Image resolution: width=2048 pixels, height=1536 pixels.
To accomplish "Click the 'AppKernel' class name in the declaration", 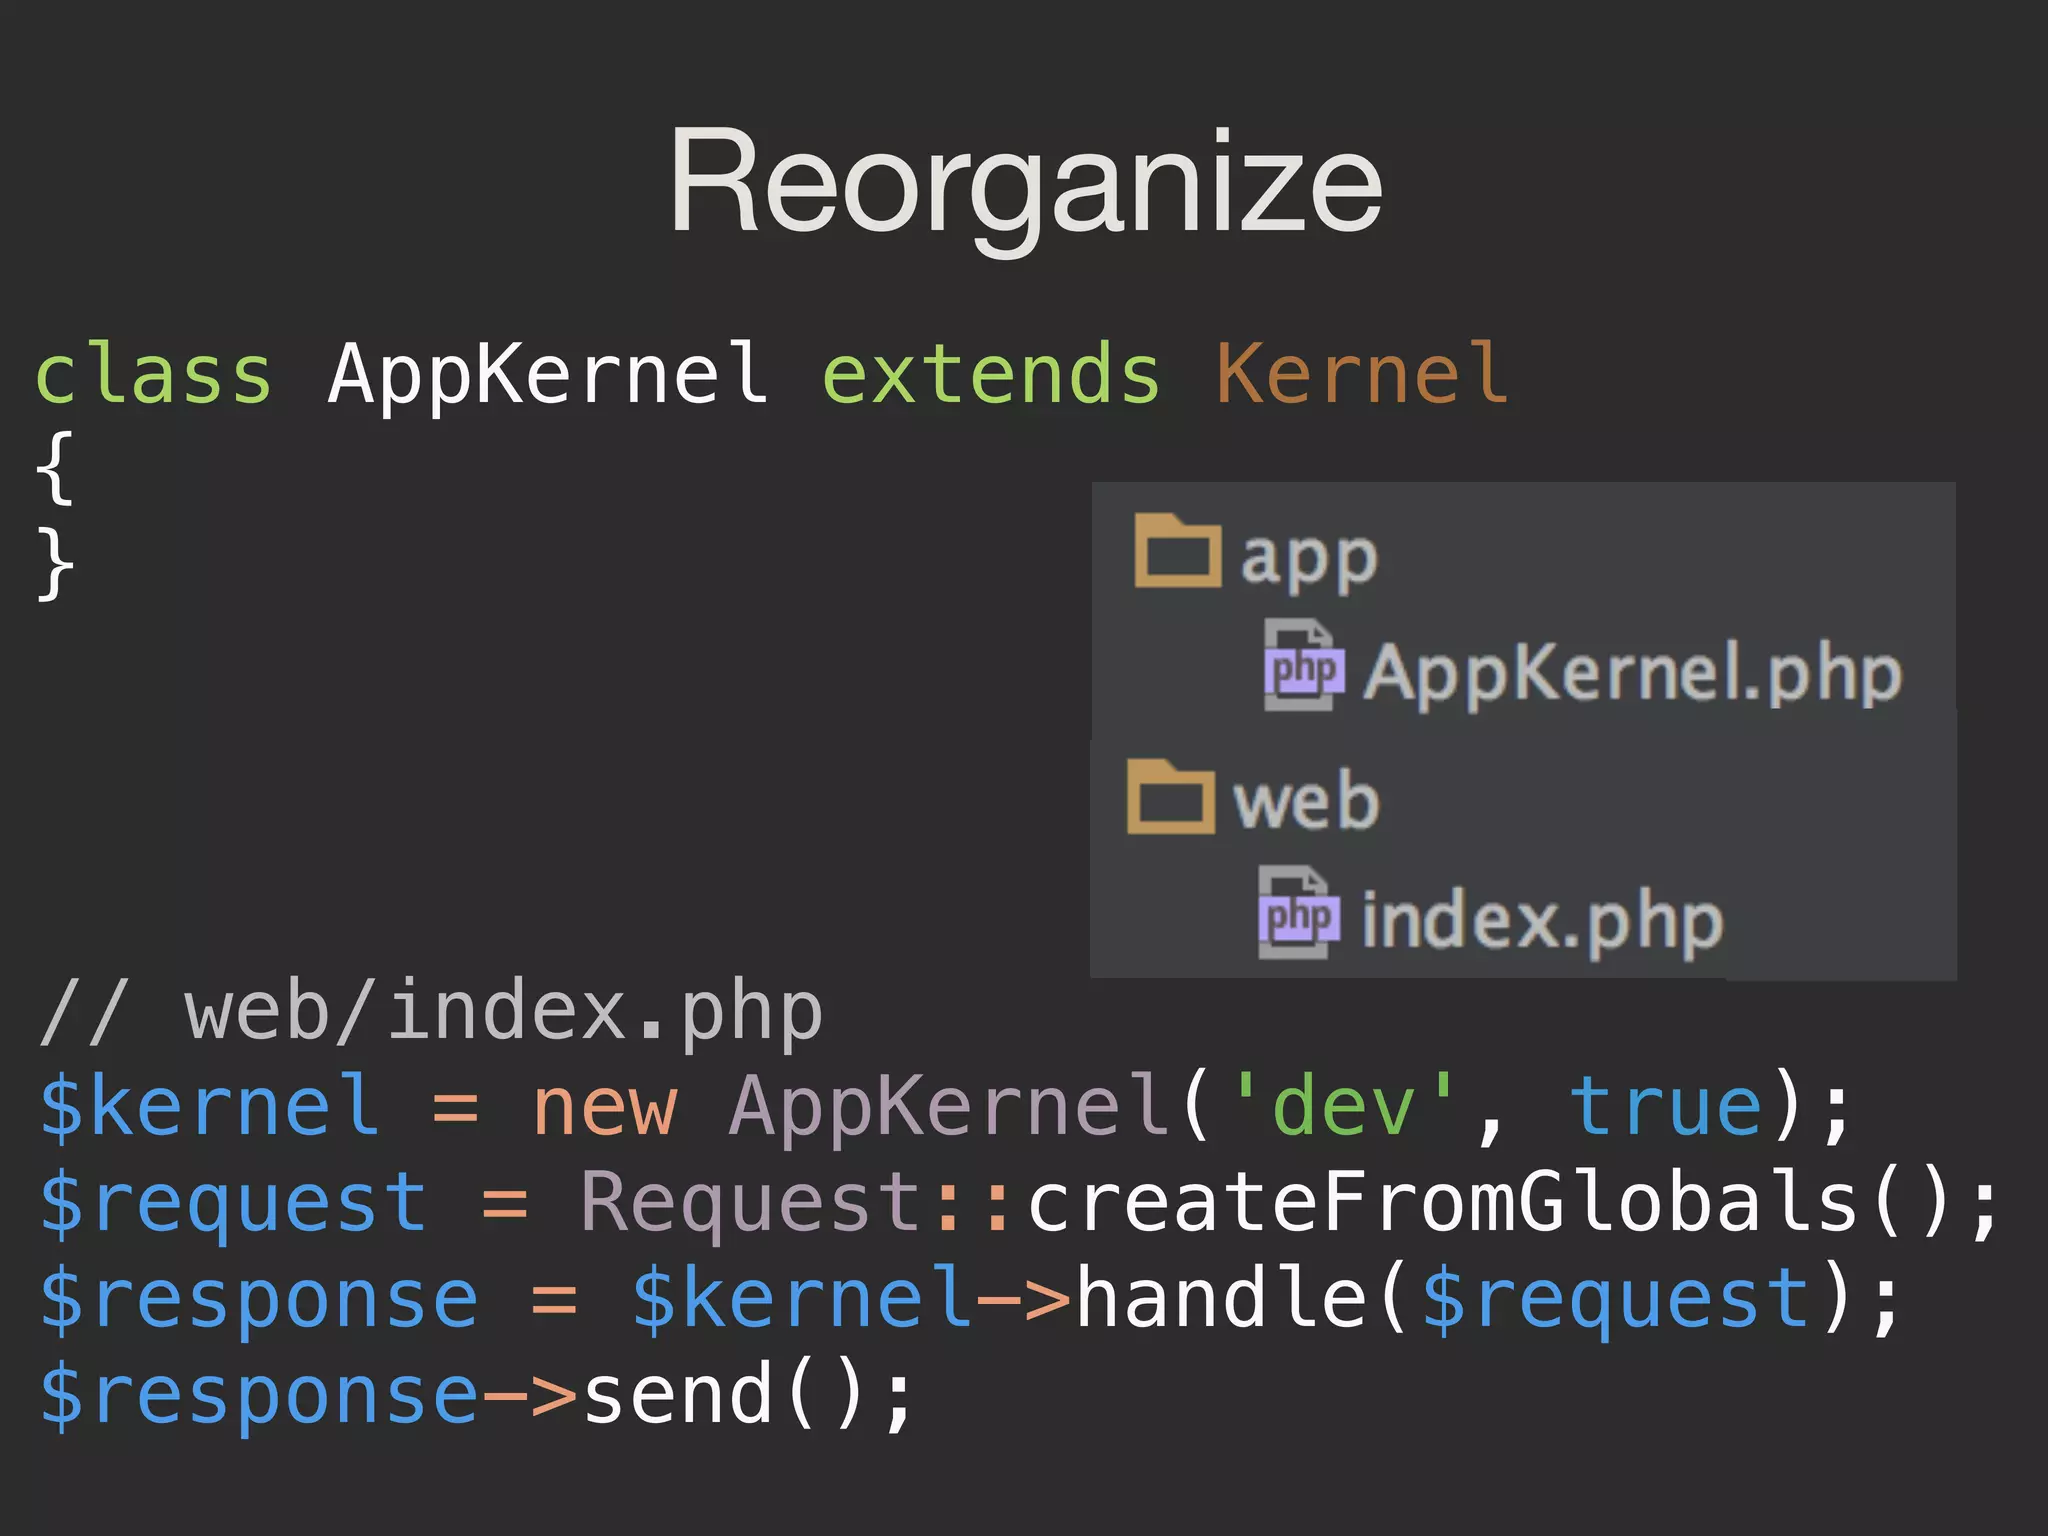I will click(x=548, y=376).
